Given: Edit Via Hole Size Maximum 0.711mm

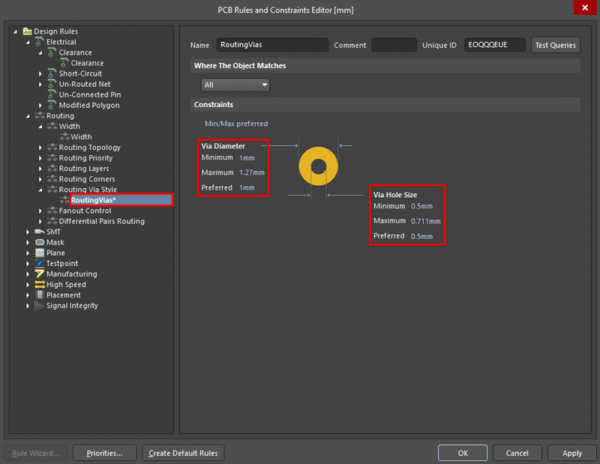Looking at the screenshot, I should [x=426, y=221].
